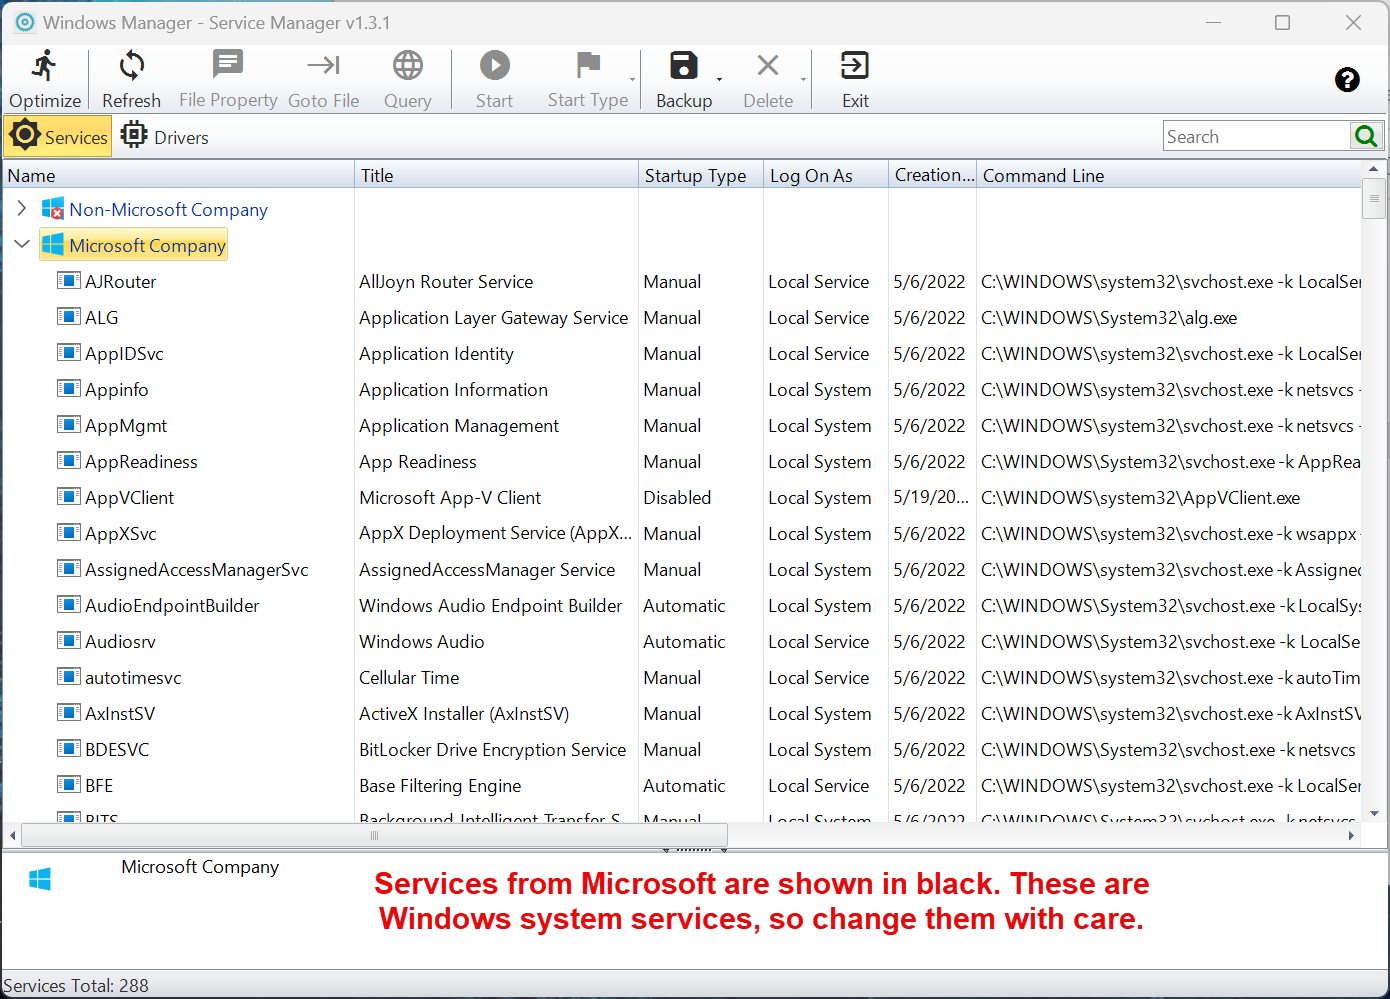The width and height of the screenshot is (1390, 999).
Task: Click the Optimize running-man icon
Action: [x=45, y=66]
